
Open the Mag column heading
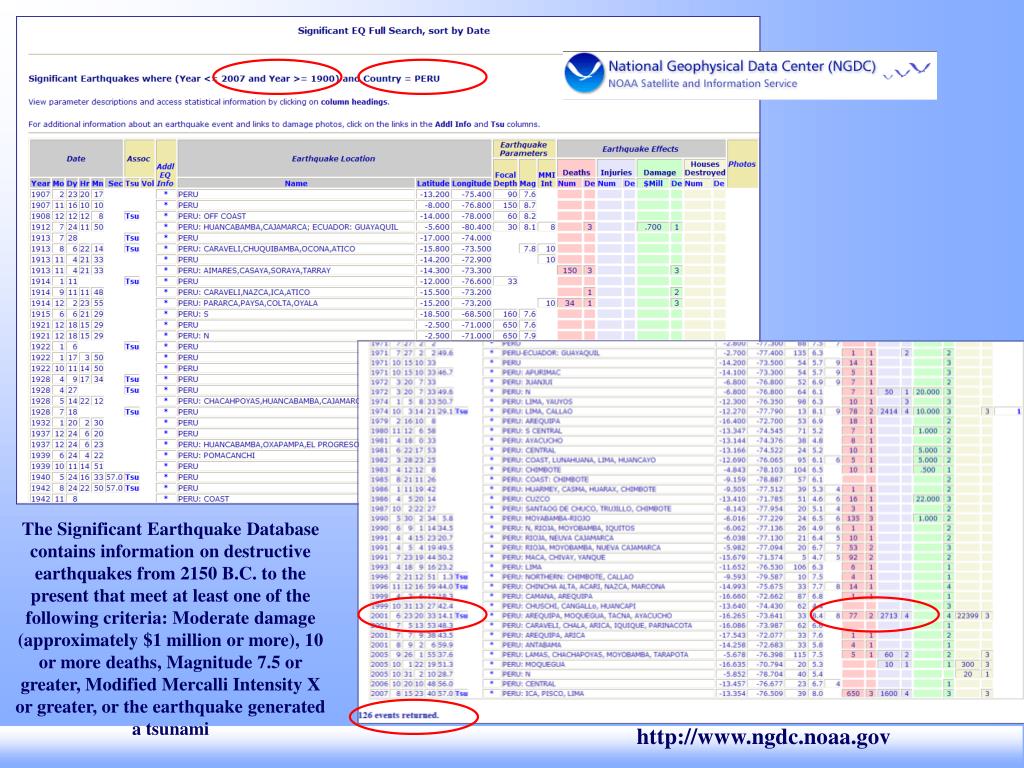click(x=528, y=184)
